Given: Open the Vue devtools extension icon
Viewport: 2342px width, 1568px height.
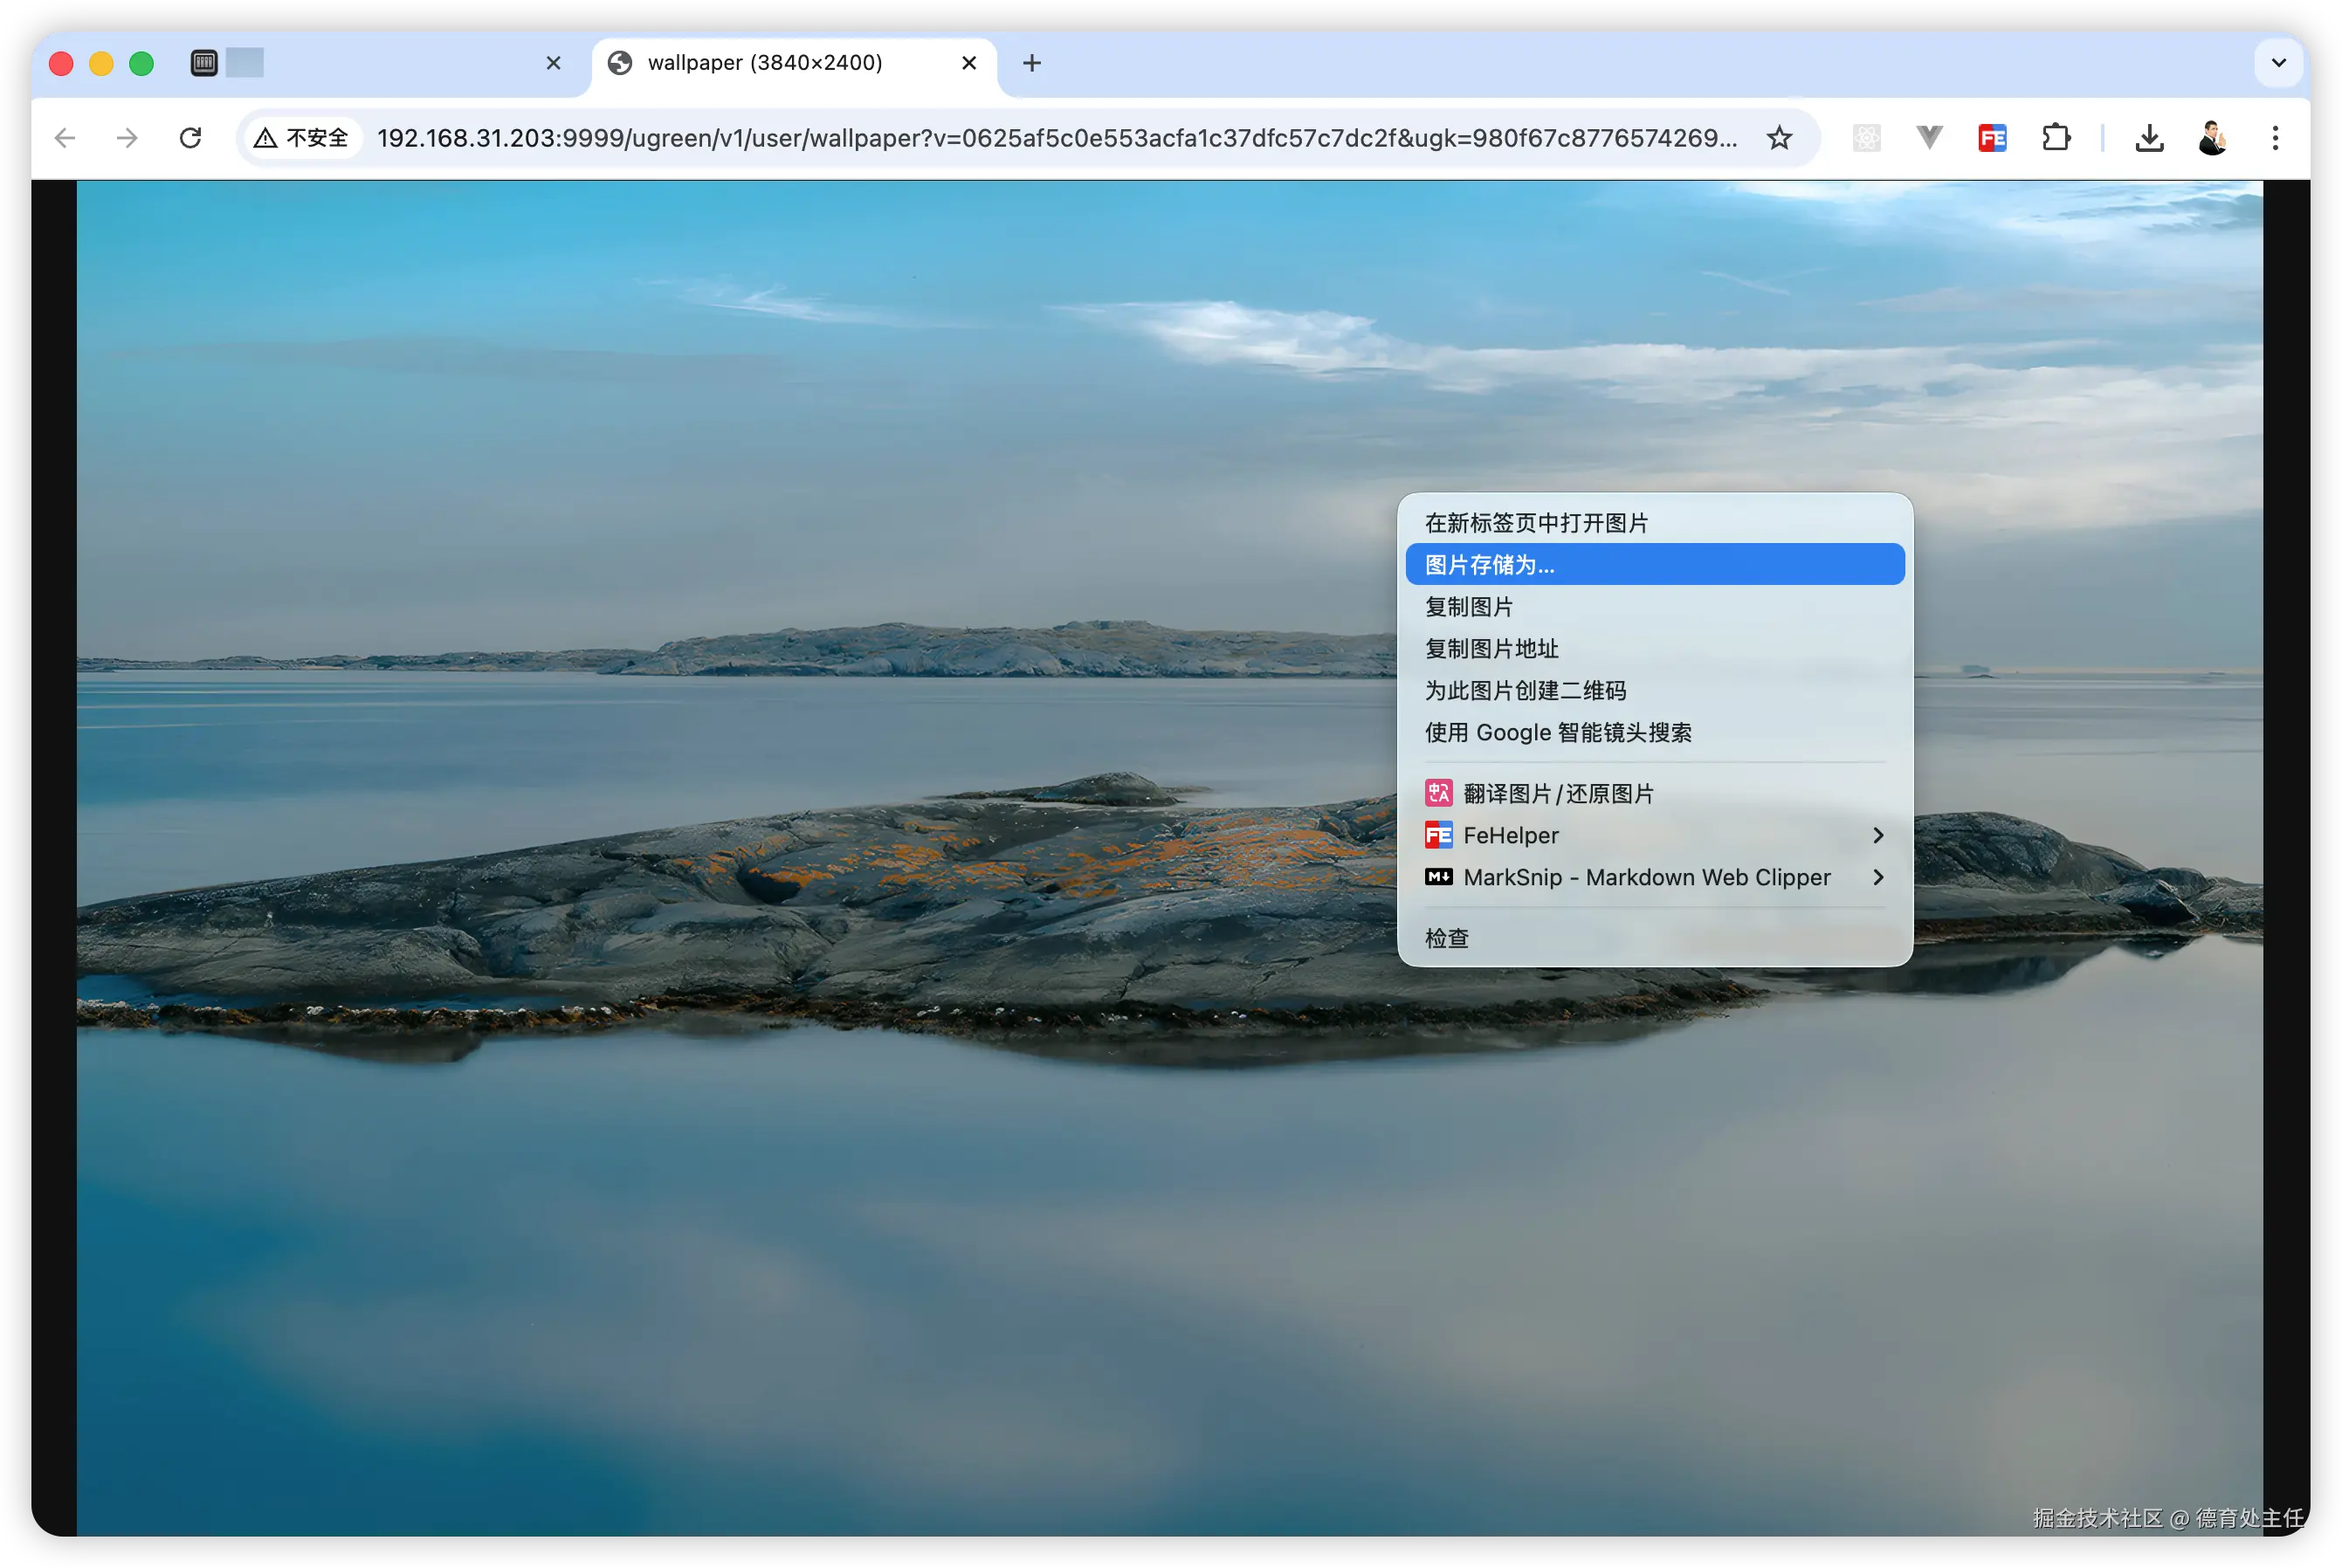Looking at the screenshot, I should click(x=1929, y=138).
